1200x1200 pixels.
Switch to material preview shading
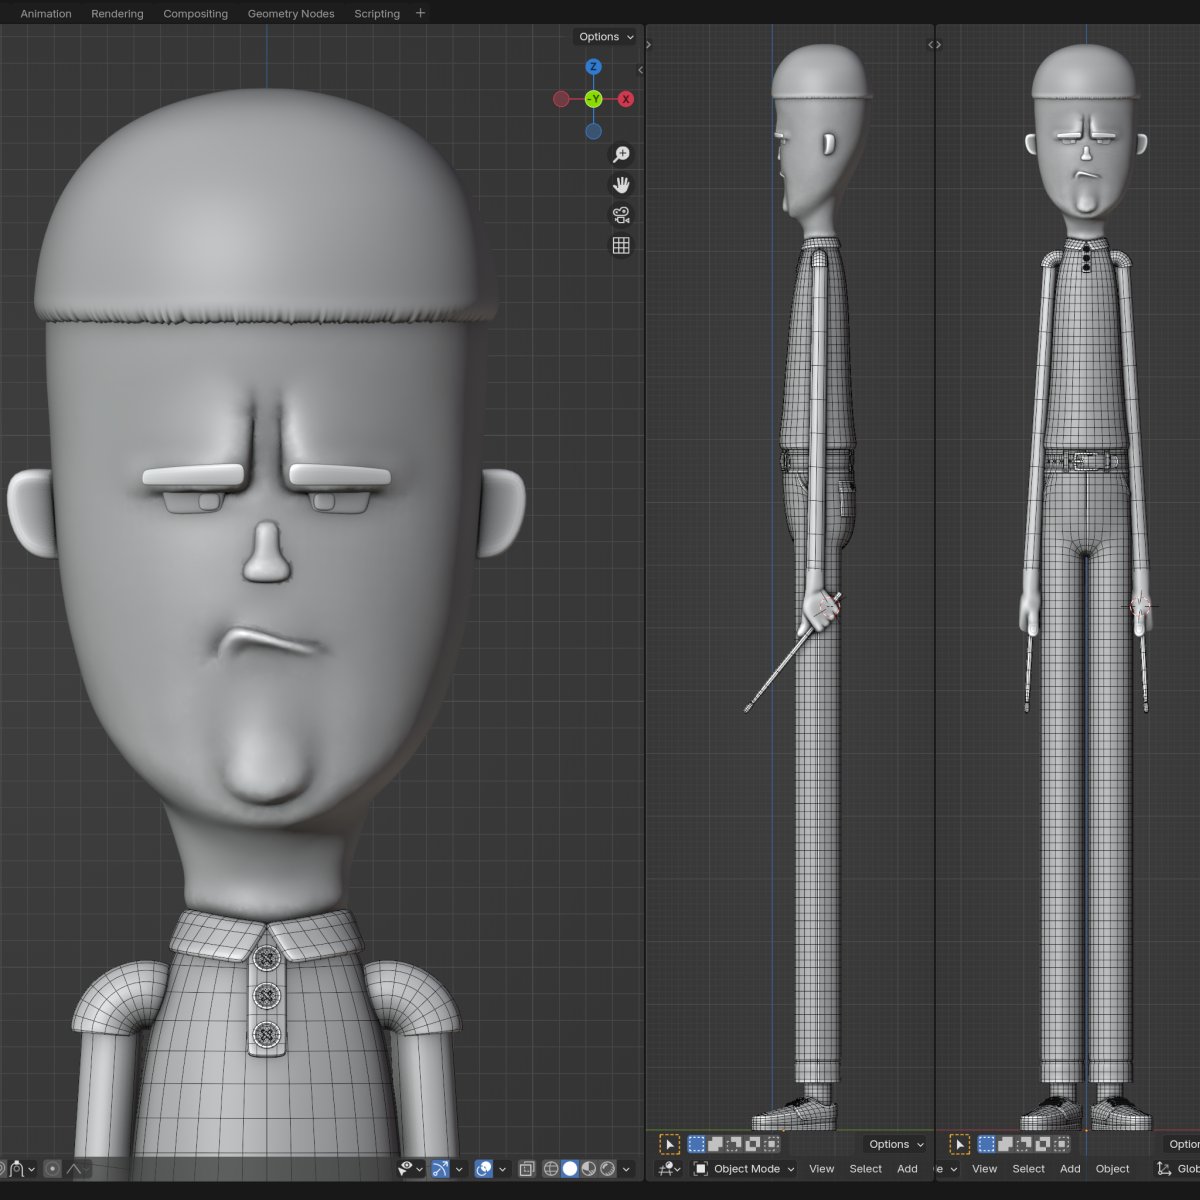coord(589,1169)
